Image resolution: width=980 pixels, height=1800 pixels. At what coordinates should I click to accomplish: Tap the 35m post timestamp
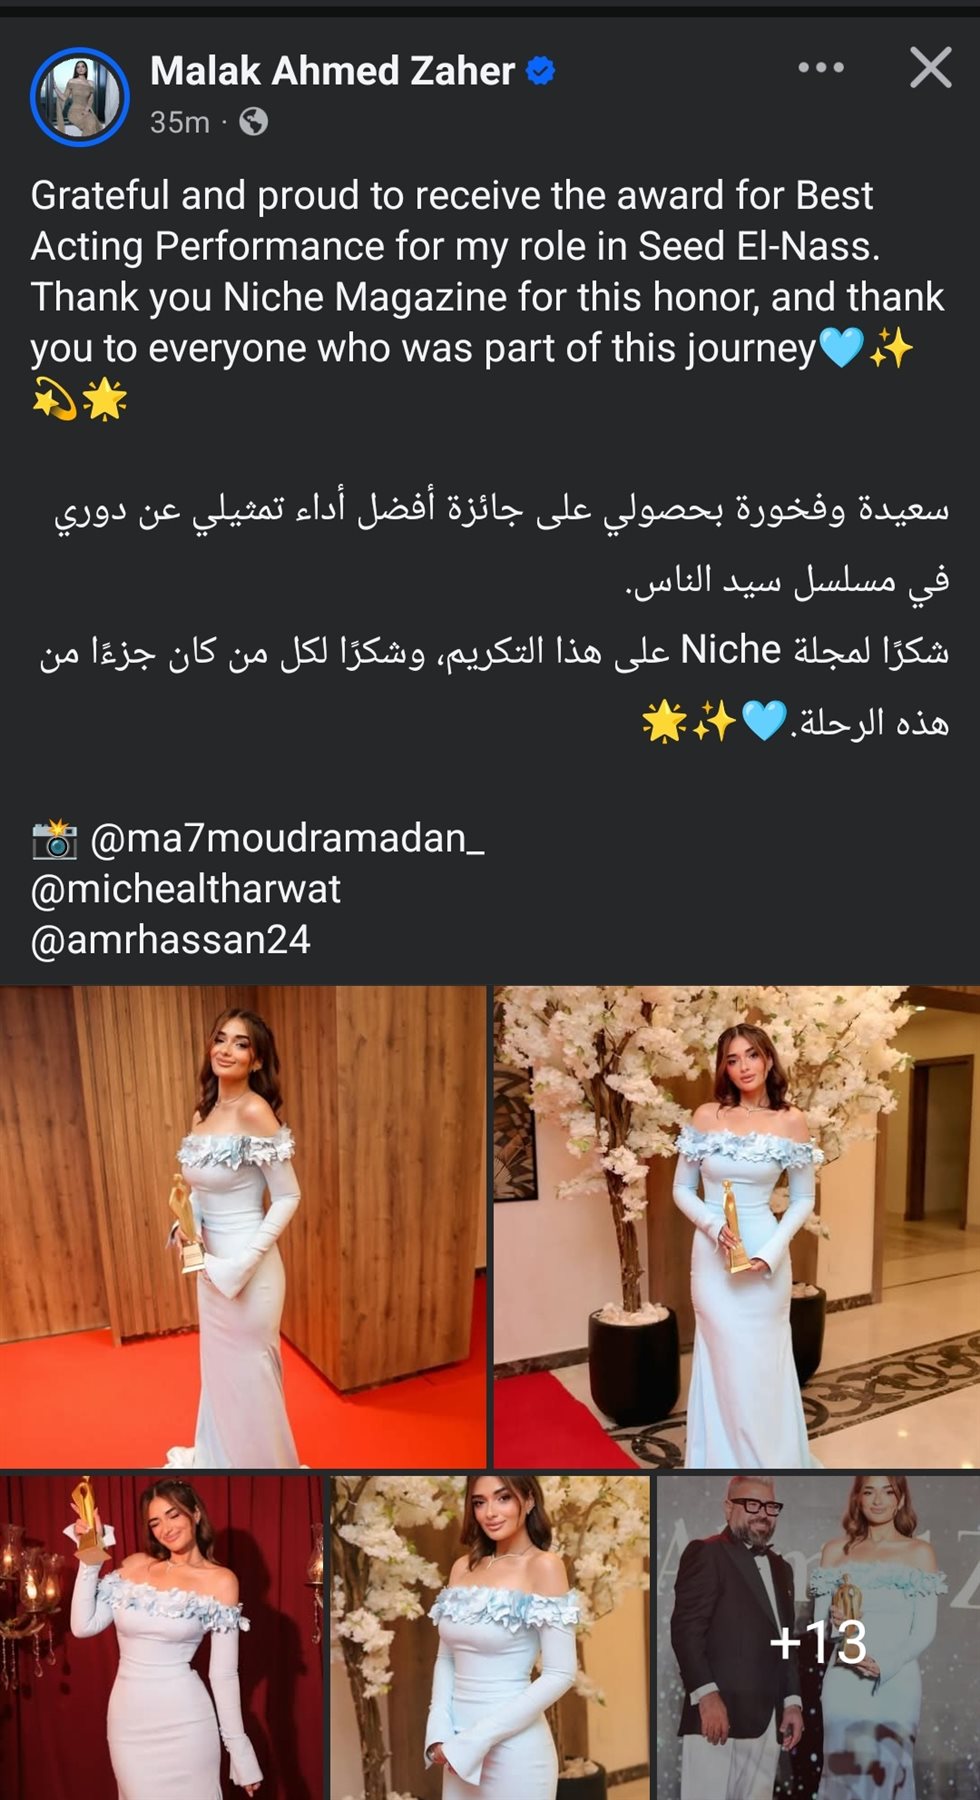(180, 122)
